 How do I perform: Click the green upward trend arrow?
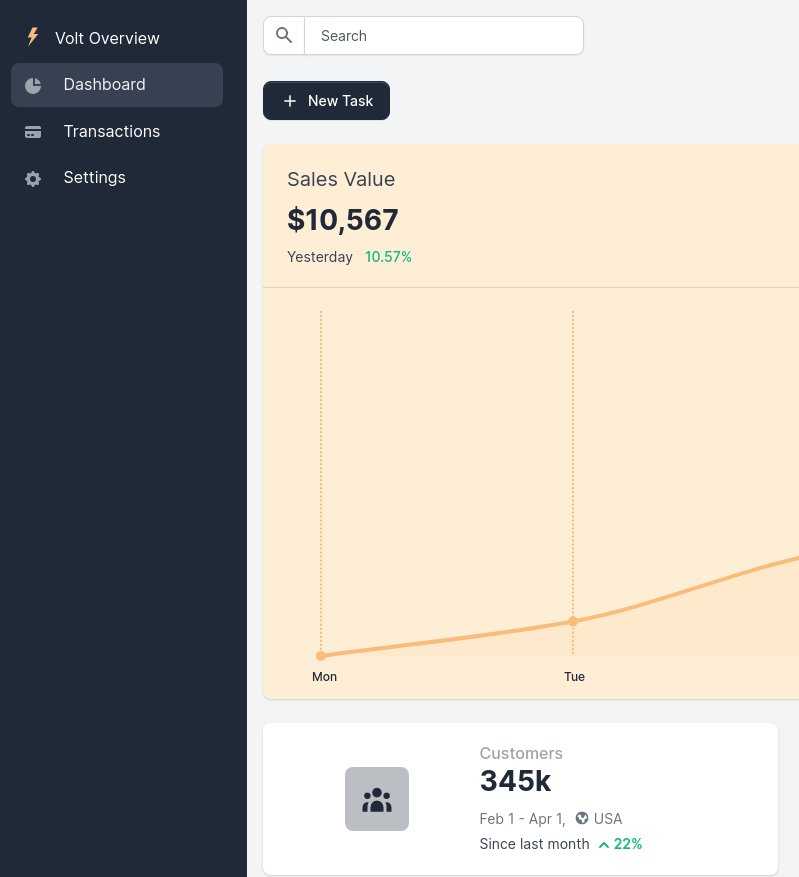604,845
